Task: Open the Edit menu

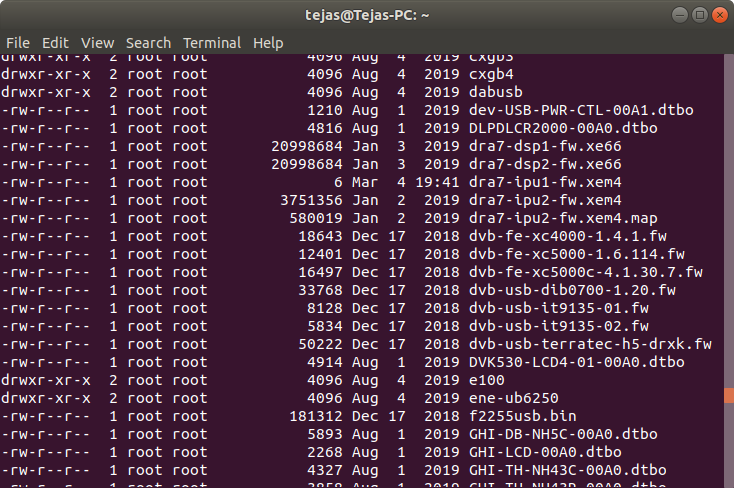Action: 55,43
